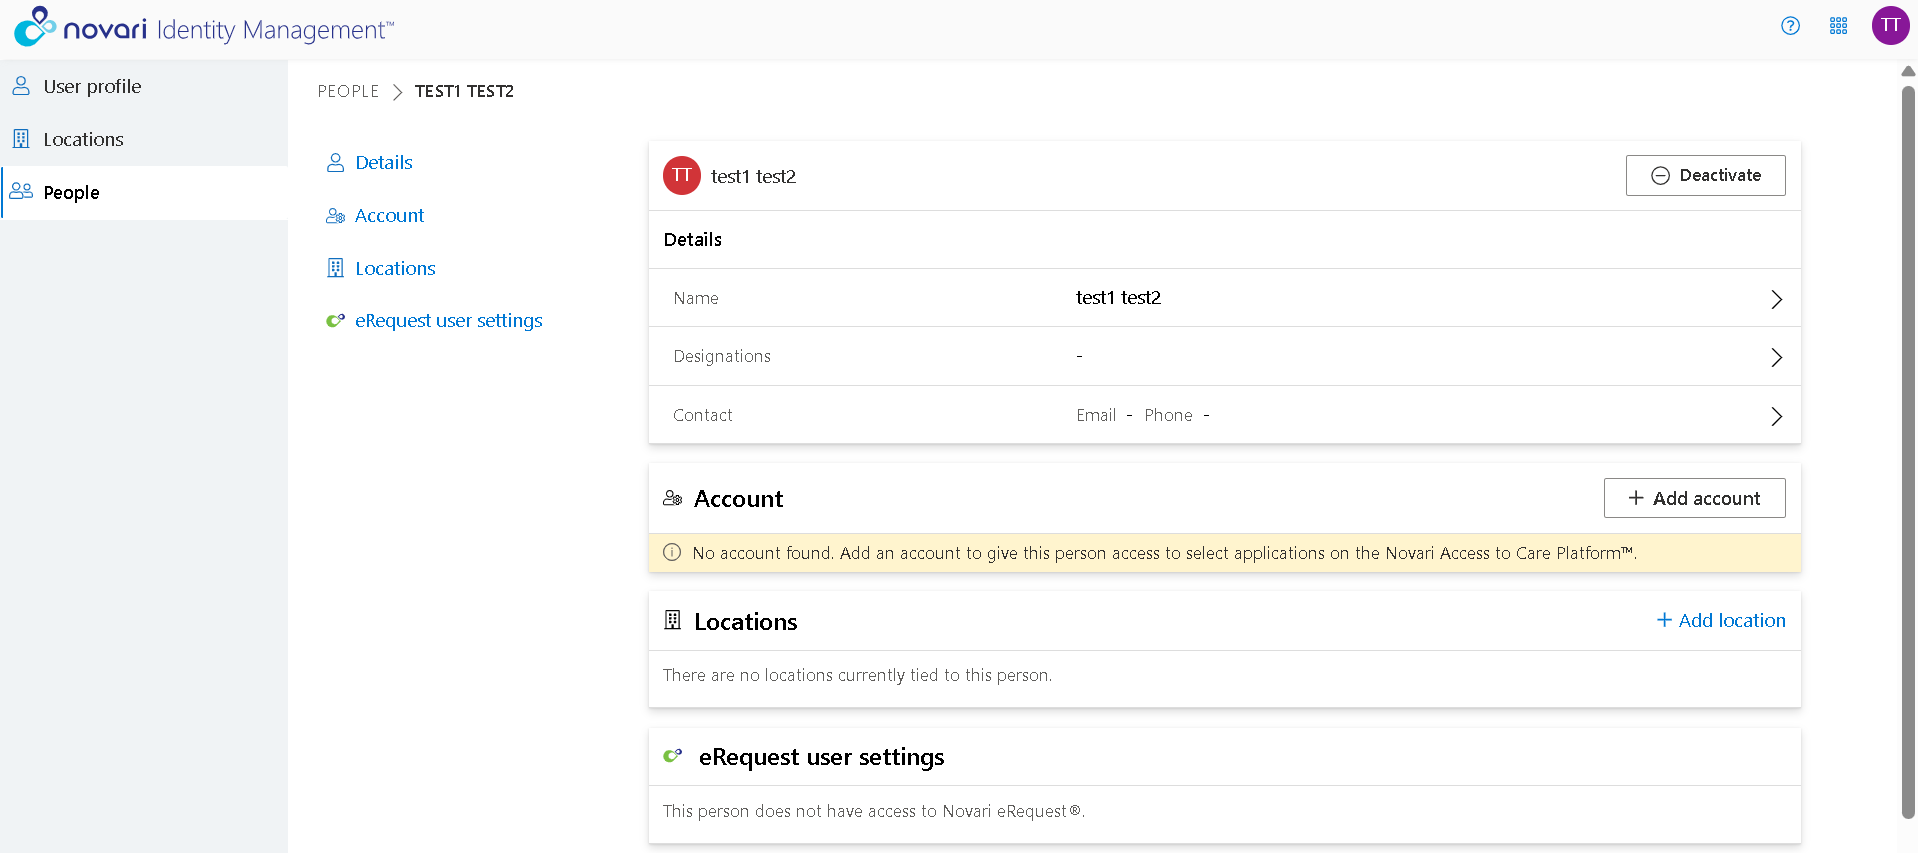Click the Add account button

[x=1694, y=498]
